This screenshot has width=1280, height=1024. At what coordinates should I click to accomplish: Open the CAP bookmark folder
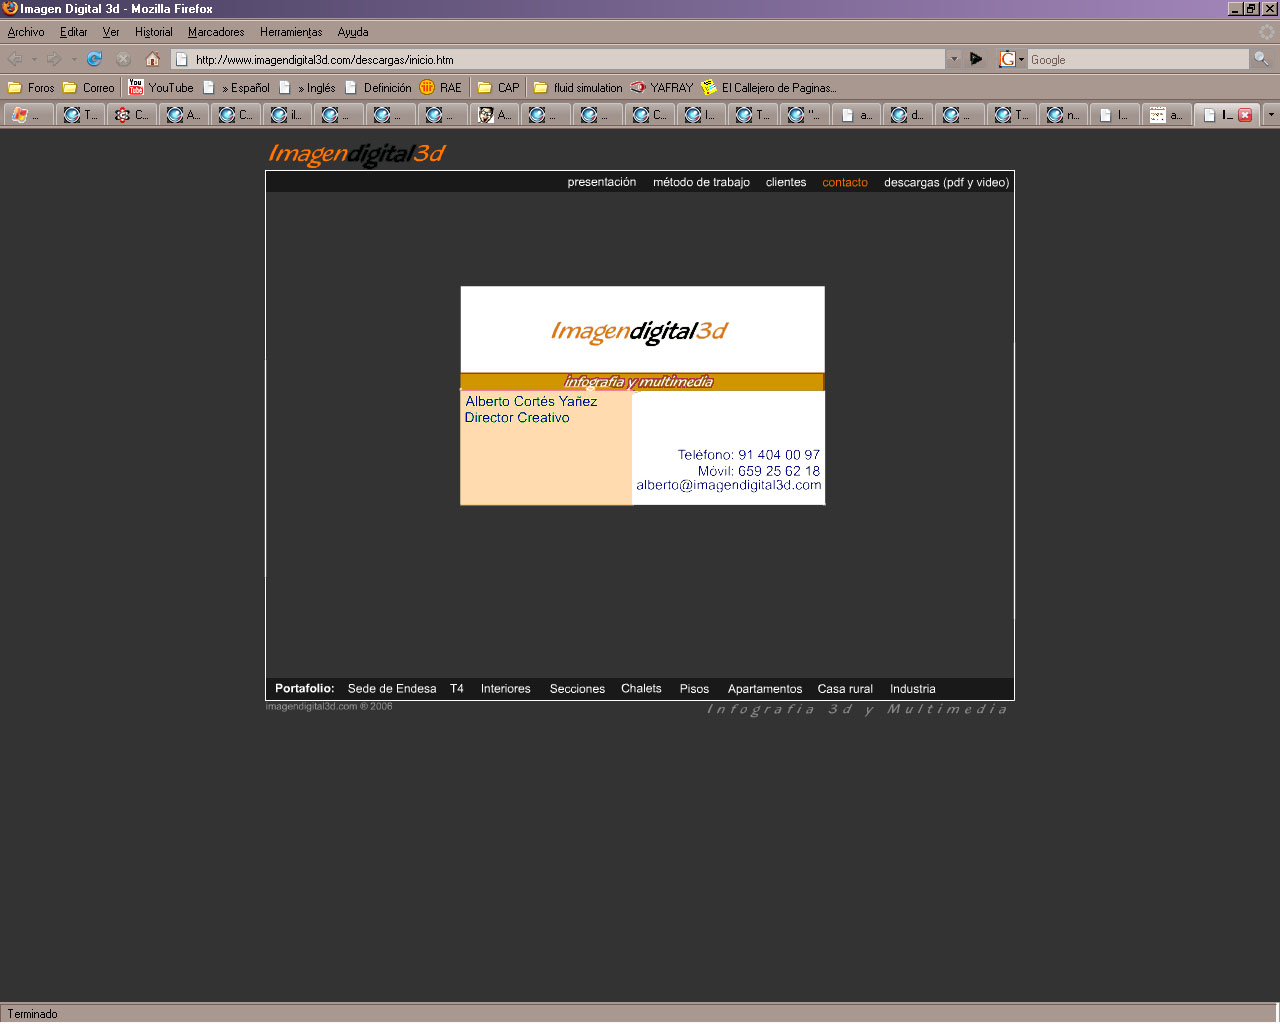pos(499,88)
